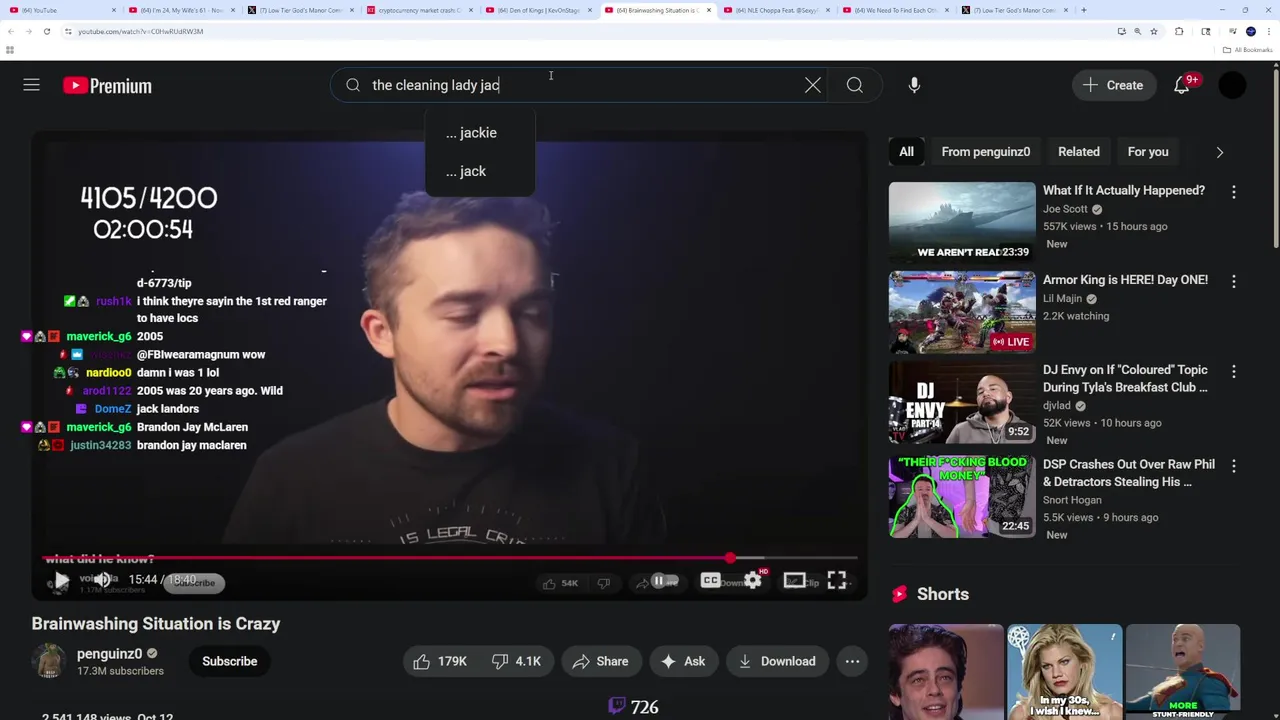This screenshot has width=1280, height=720.
Task: Open options for 'DSP Crashes Out' video
Action: click(1233, 466)
